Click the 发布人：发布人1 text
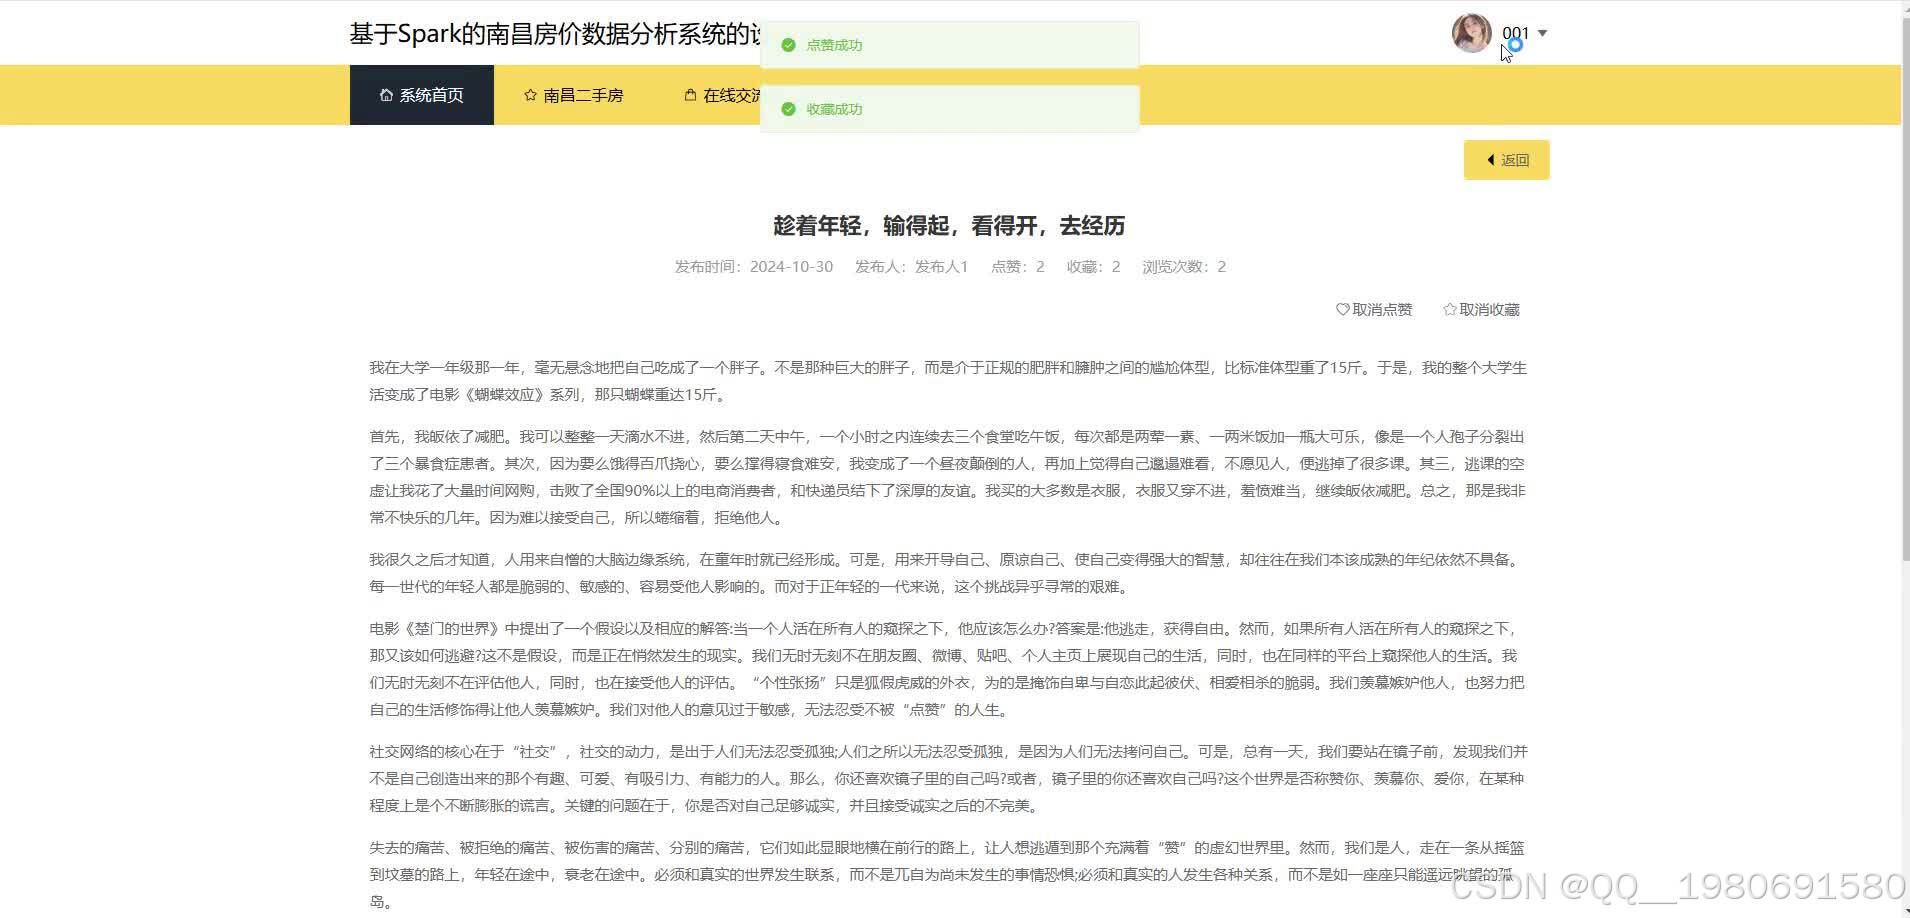 [x=912, y=267]
